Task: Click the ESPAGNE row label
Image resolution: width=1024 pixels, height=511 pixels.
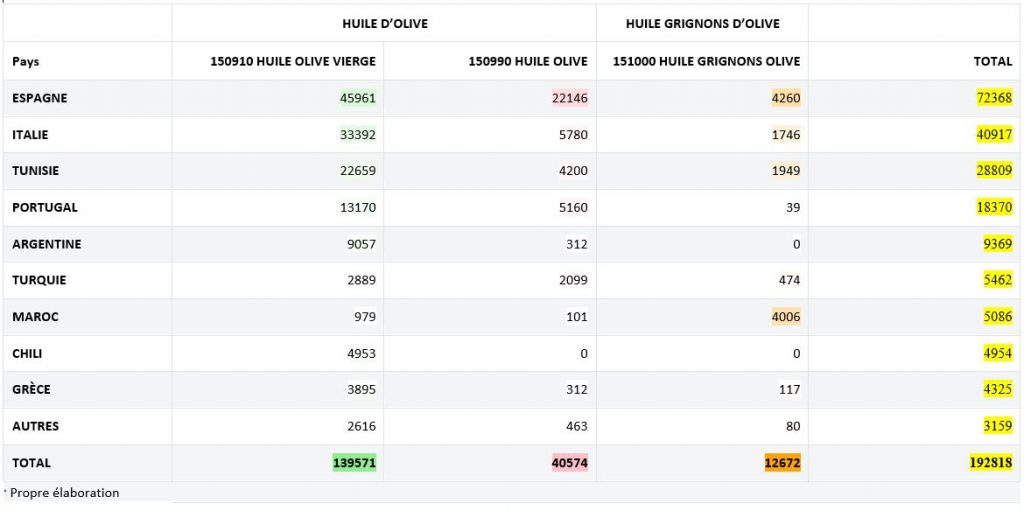Action: 40,98
